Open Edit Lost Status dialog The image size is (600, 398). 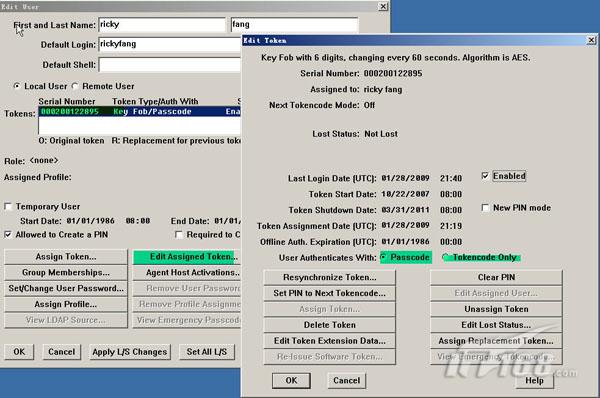496,325
